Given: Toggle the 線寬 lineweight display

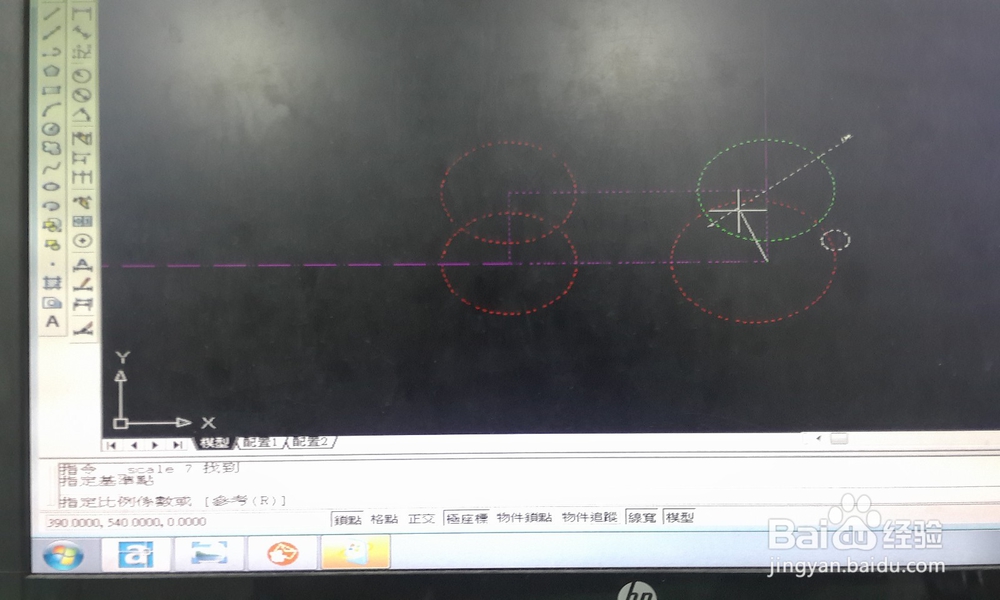Looking at the screenshot, I should (x=642, y=517).
